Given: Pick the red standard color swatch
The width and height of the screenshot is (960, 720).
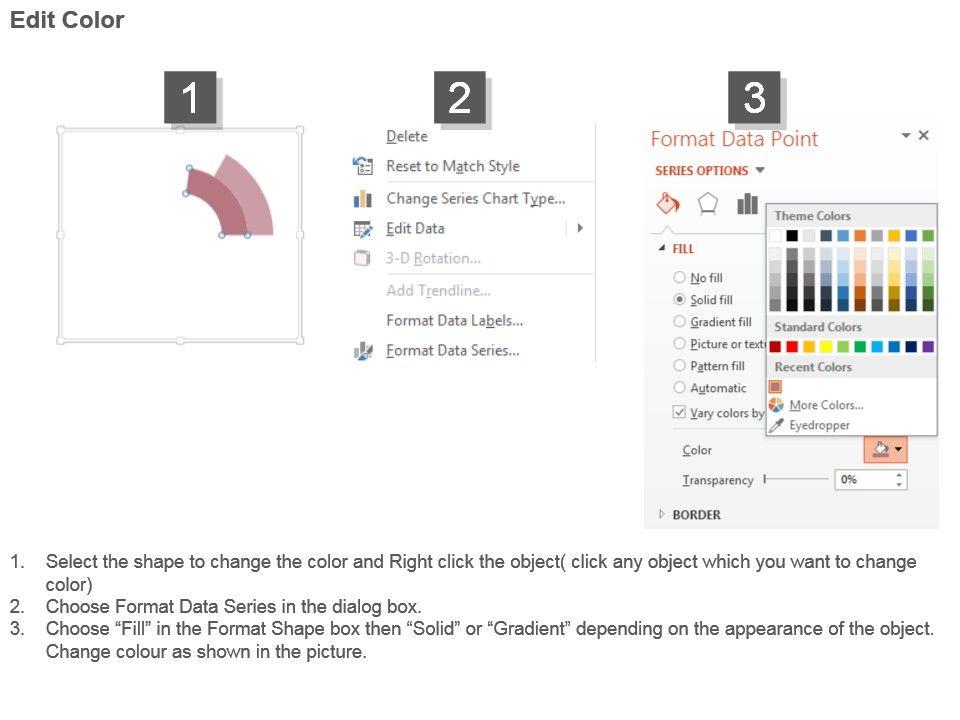Looking at the screenshot, I should tap(792, 347).
